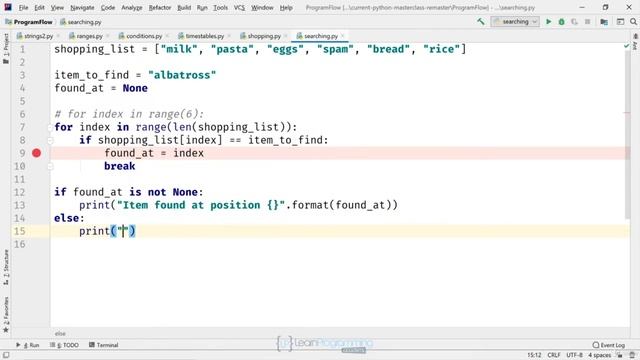Click the Ant tool window tab on right edge
This screenshot has width=640, height=360.
(635, 43)
